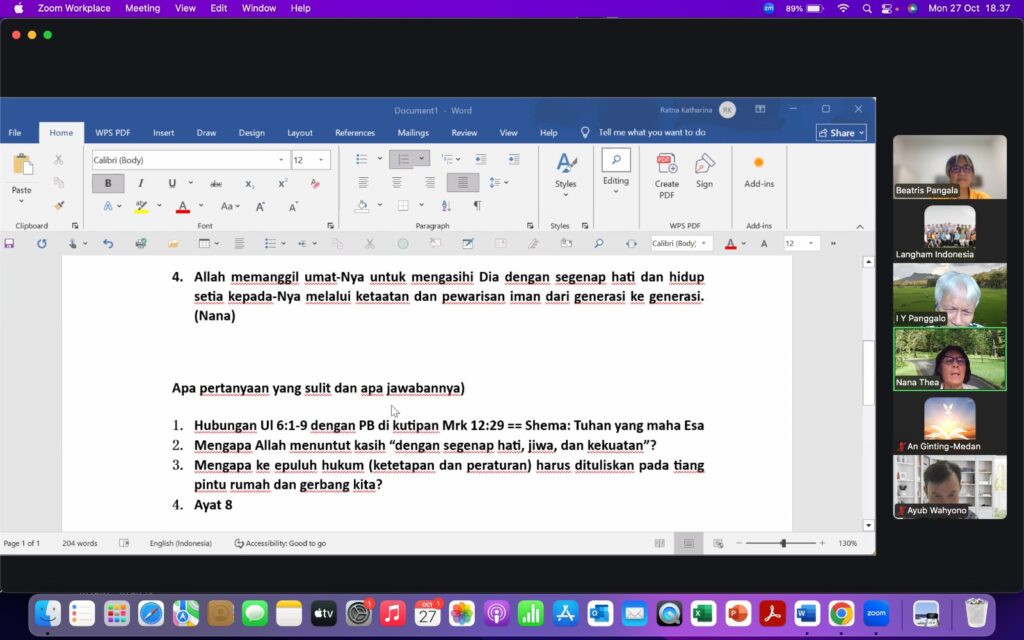Click the Paste clipboard icon
Screen dimensions: 1024x640
tap(22, 166)
